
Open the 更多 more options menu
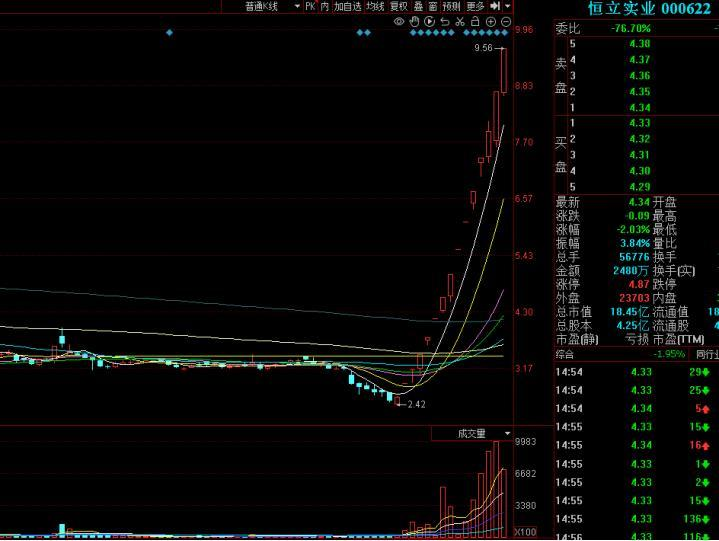(475, 6)
